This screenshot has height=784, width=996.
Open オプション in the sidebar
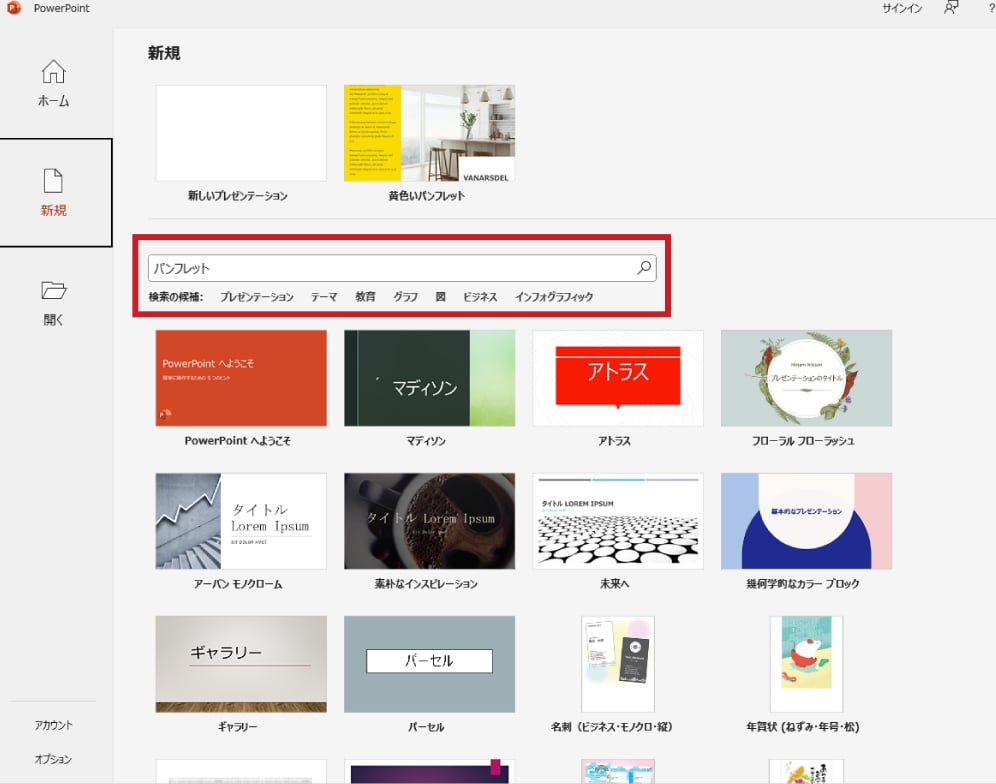click(54, 759)
